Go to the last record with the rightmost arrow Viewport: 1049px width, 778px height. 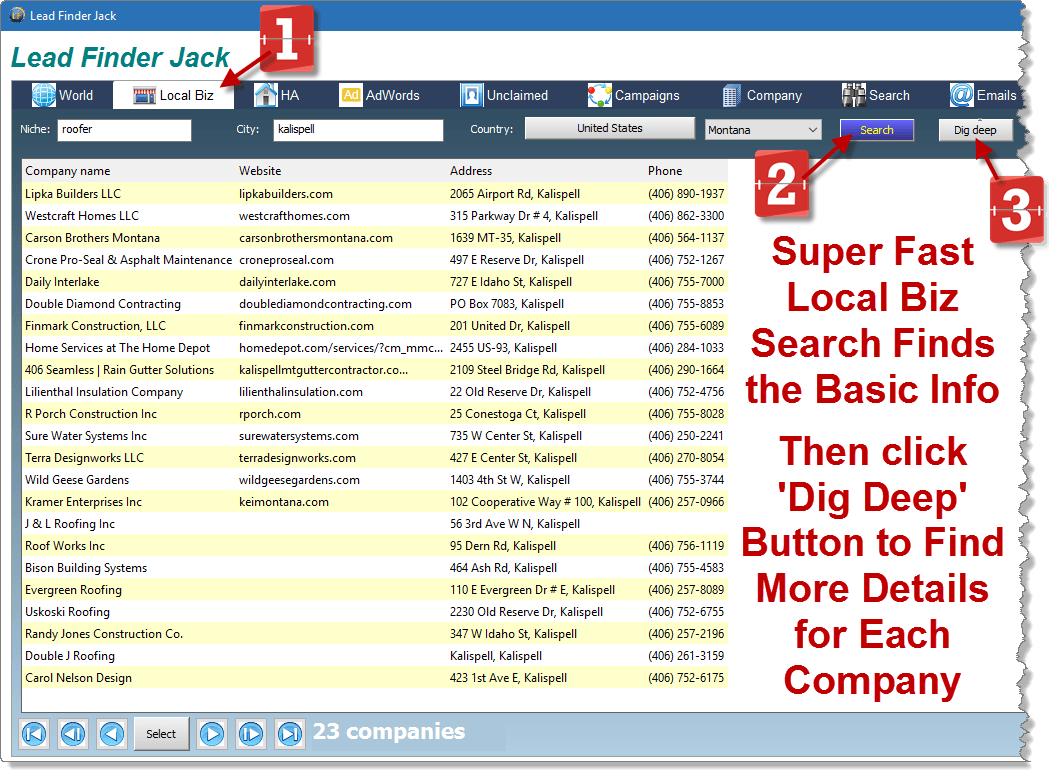pyautogui.click(x=290, y=734)
